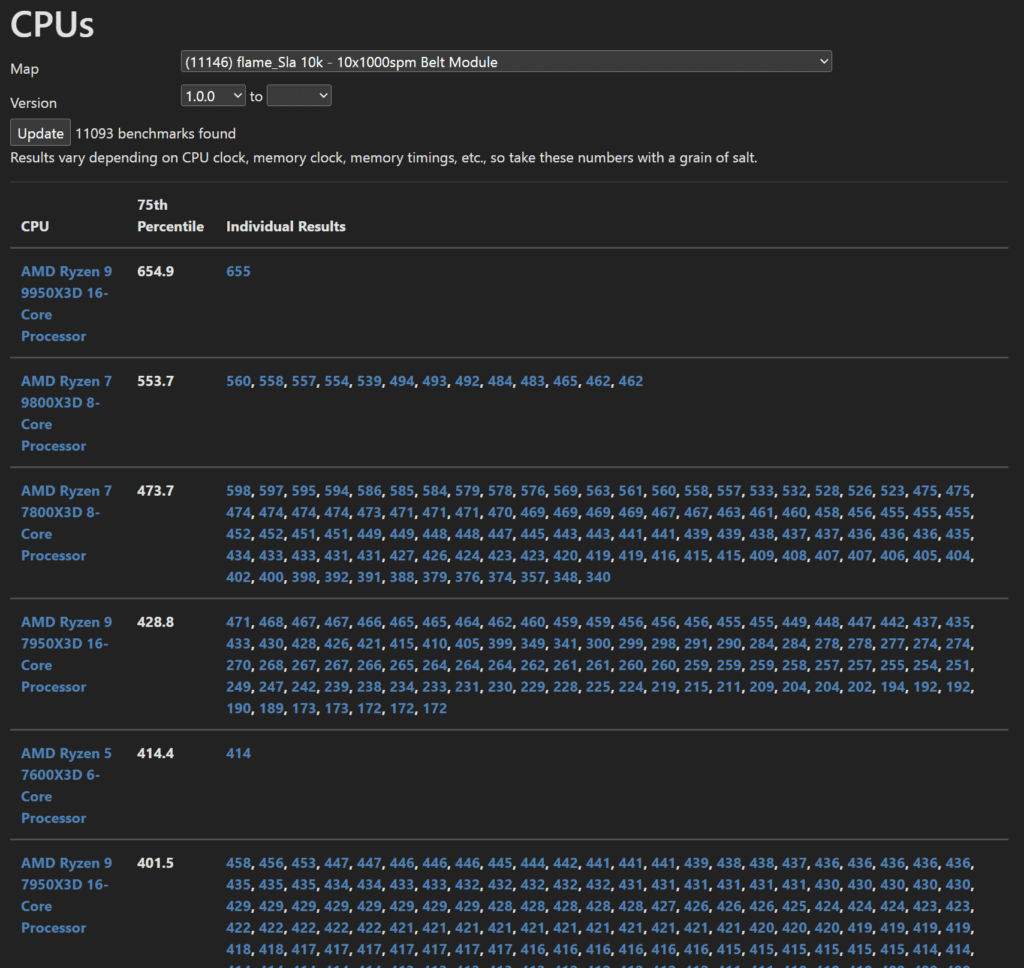Open the 484 result for Ryzen 7 9800X3D
The height and width of the screenshot is (968, 1024).
pyautogui.click(x=500, y=381)
